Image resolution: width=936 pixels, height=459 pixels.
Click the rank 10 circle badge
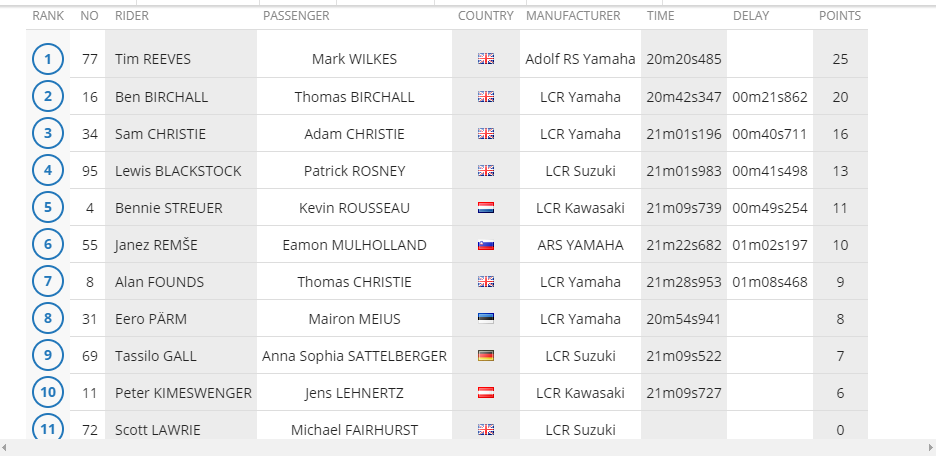[48, 392]
